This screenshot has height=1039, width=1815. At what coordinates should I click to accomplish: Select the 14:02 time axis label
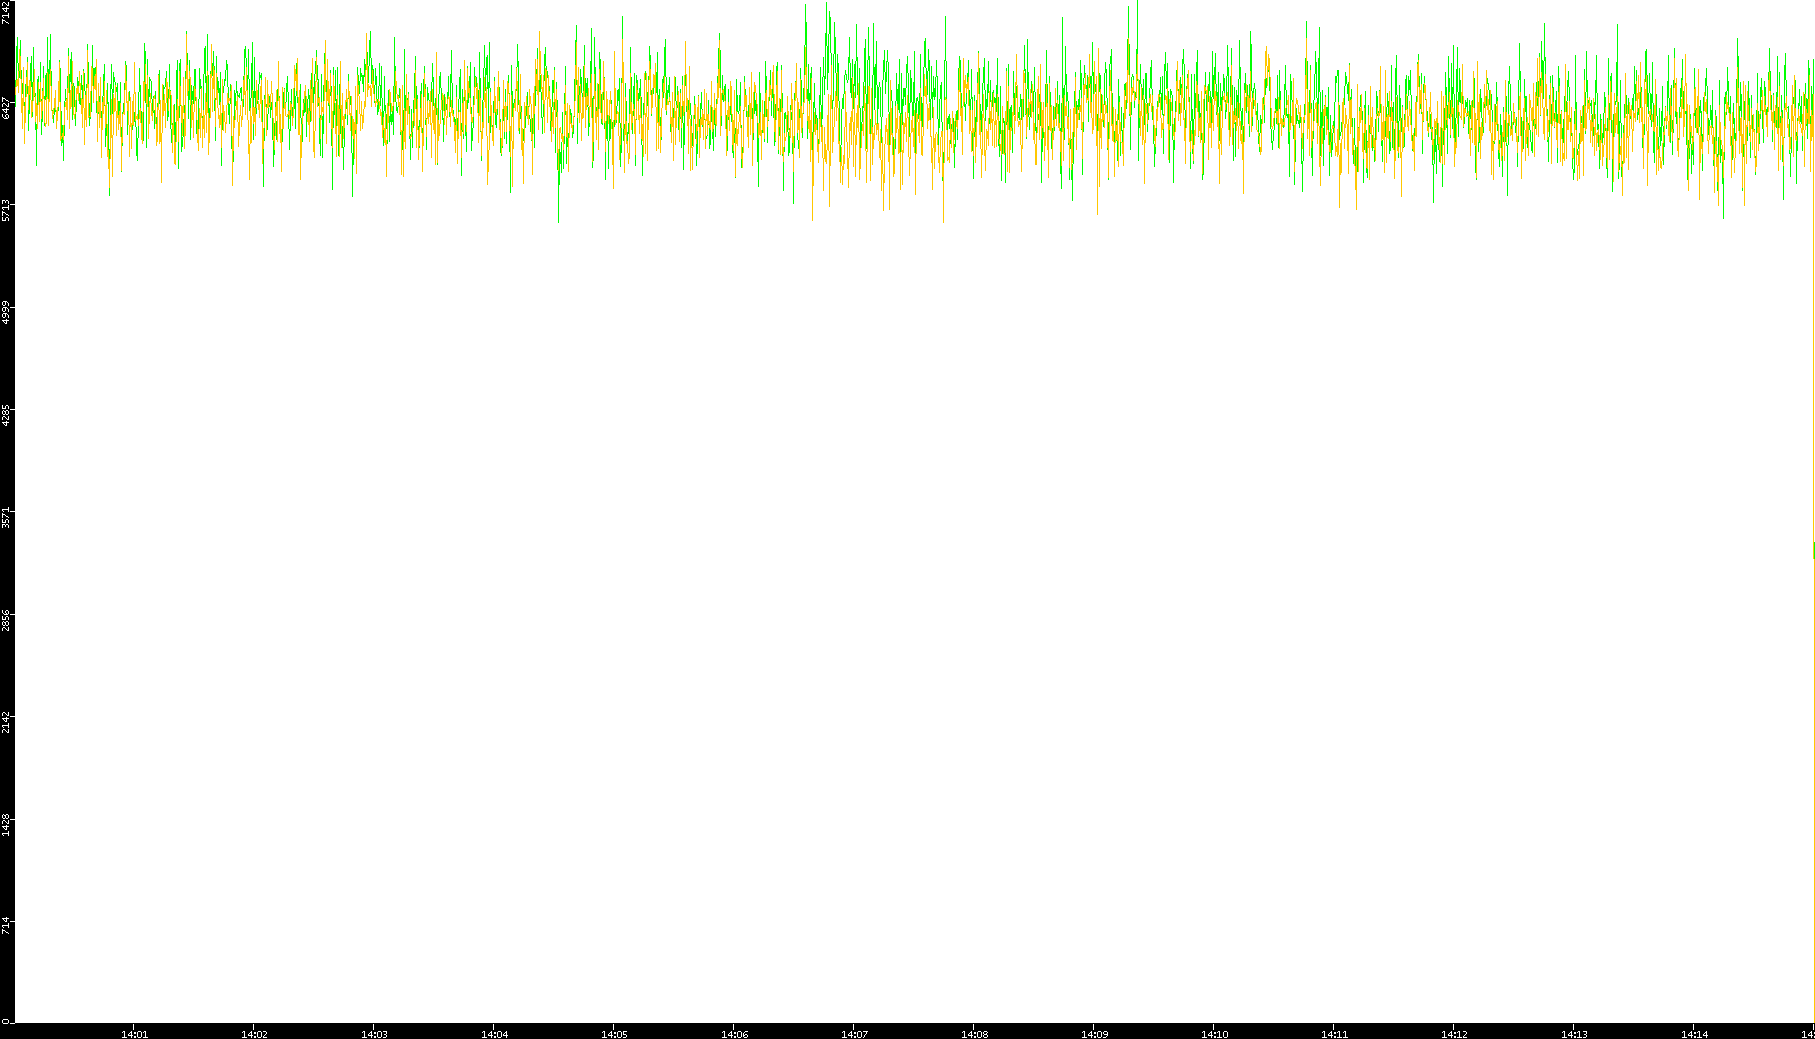click(x=254, y=1034)
